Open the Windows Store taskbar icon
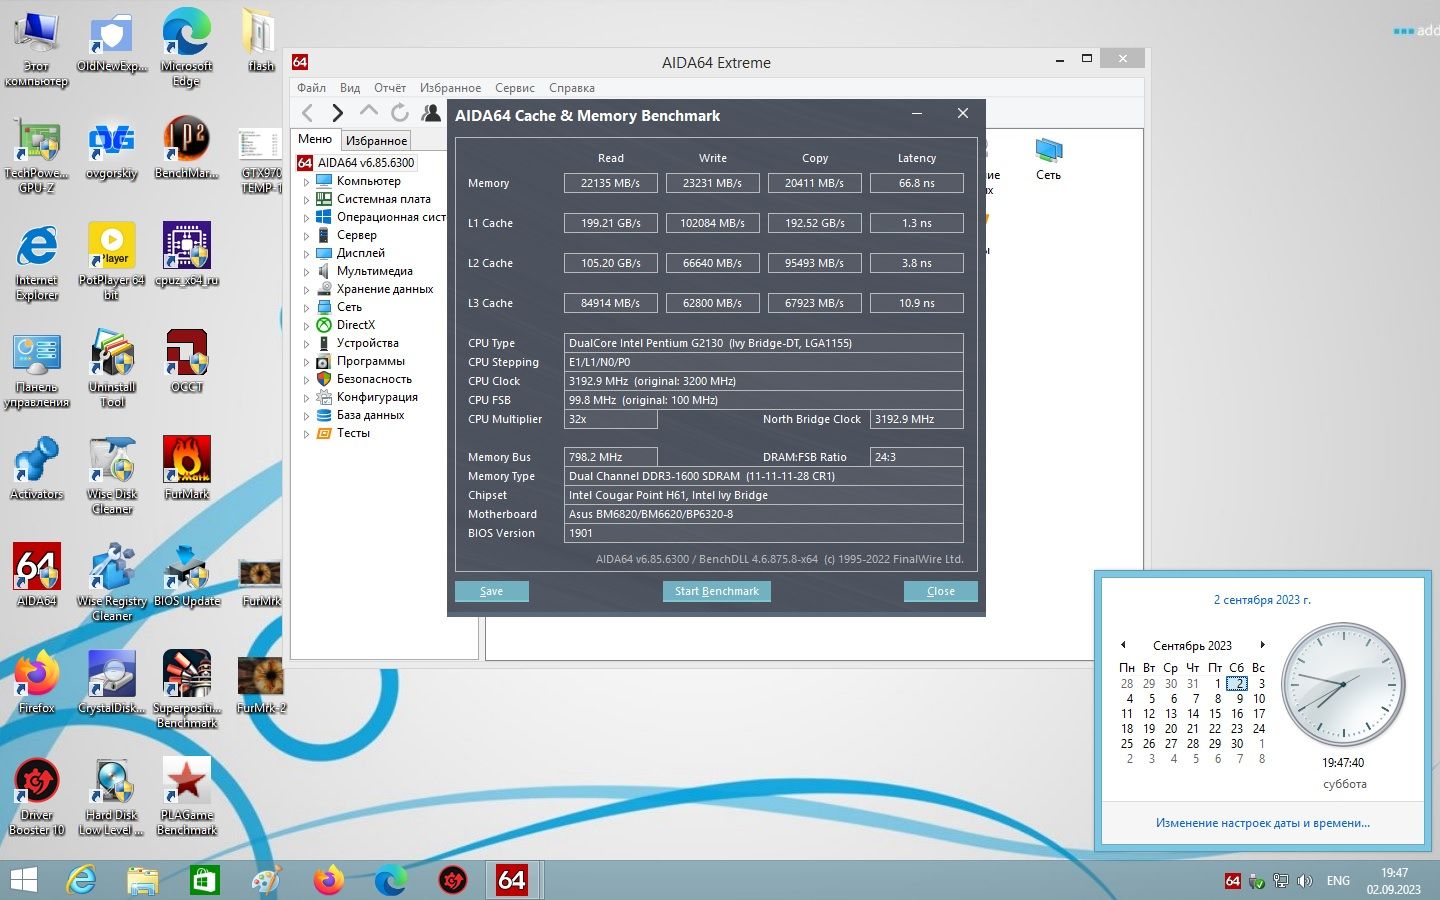Viewport: 1440px width, 900px height. [204, 880]
